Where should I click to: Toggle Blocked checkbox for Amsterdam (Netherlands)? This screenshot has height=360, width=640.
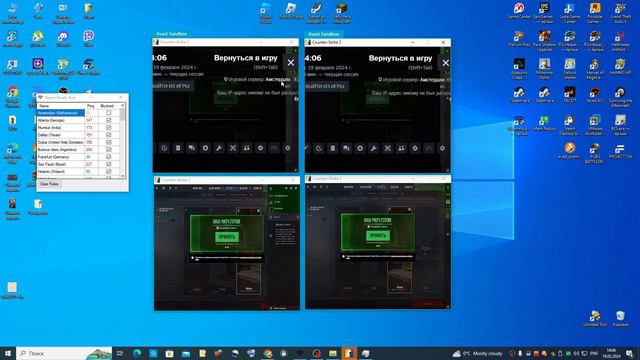coord(109,113)
